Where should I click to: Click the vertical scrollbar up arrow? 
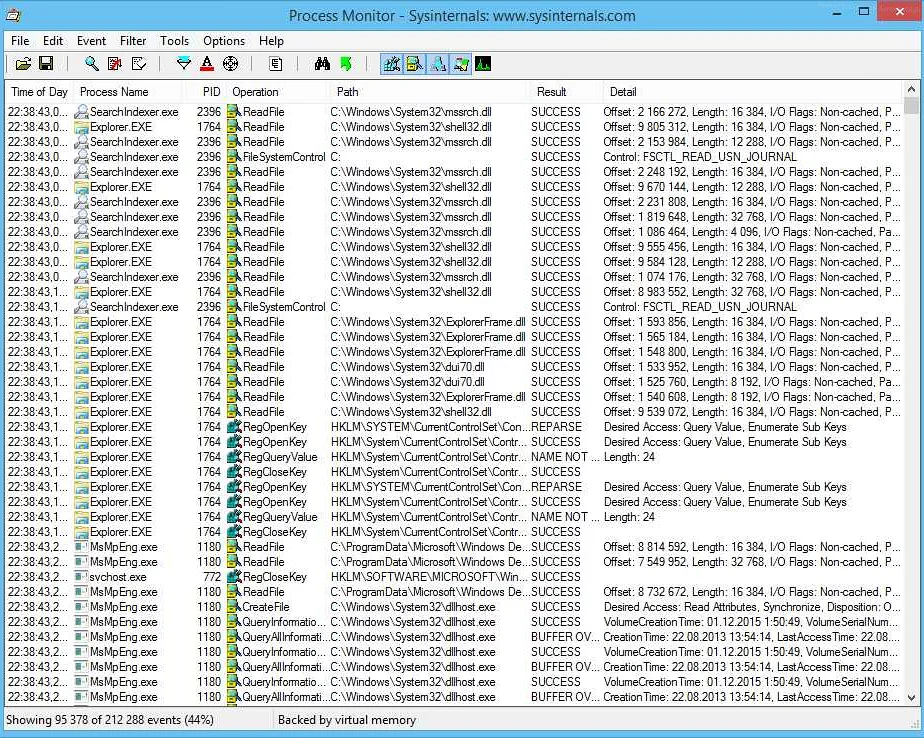click(913, 88)
